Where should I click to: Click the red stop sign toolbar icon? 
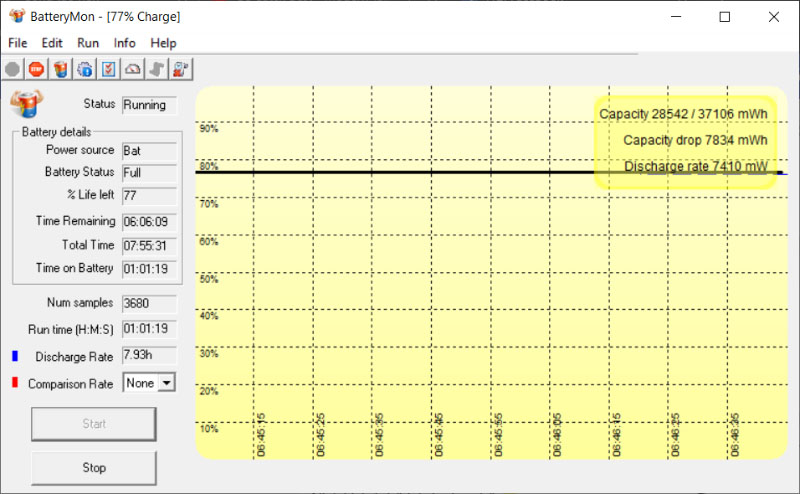(x=36, y=69)
